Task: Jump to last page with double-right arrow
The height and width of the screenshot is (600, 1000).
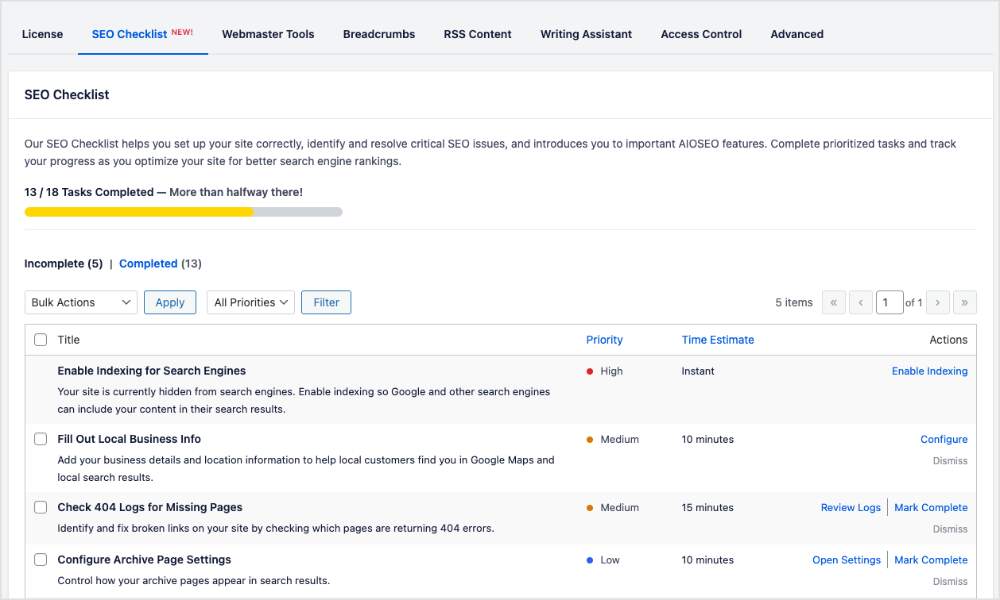Action: pyautogui.click(x=964, y=302)
